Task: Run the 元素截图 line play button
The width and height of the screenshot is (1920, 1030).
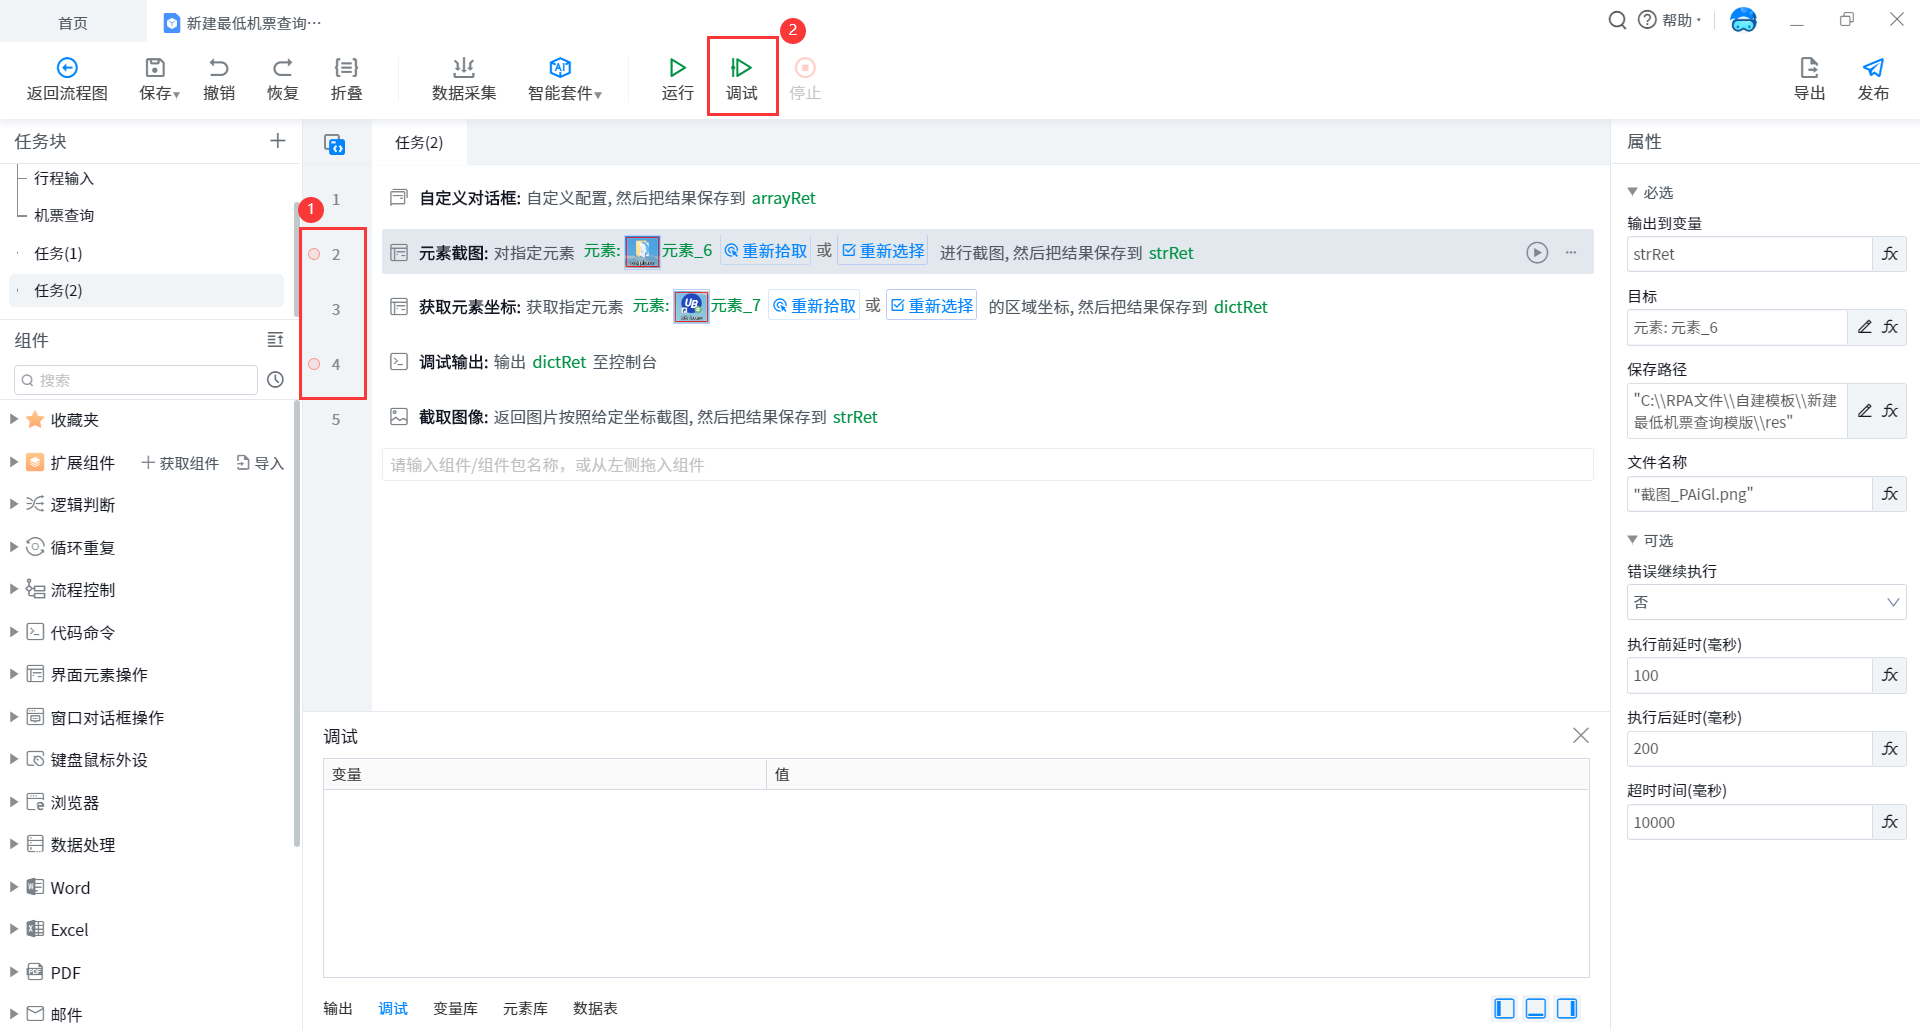Action: click(x=1537, y=253)
